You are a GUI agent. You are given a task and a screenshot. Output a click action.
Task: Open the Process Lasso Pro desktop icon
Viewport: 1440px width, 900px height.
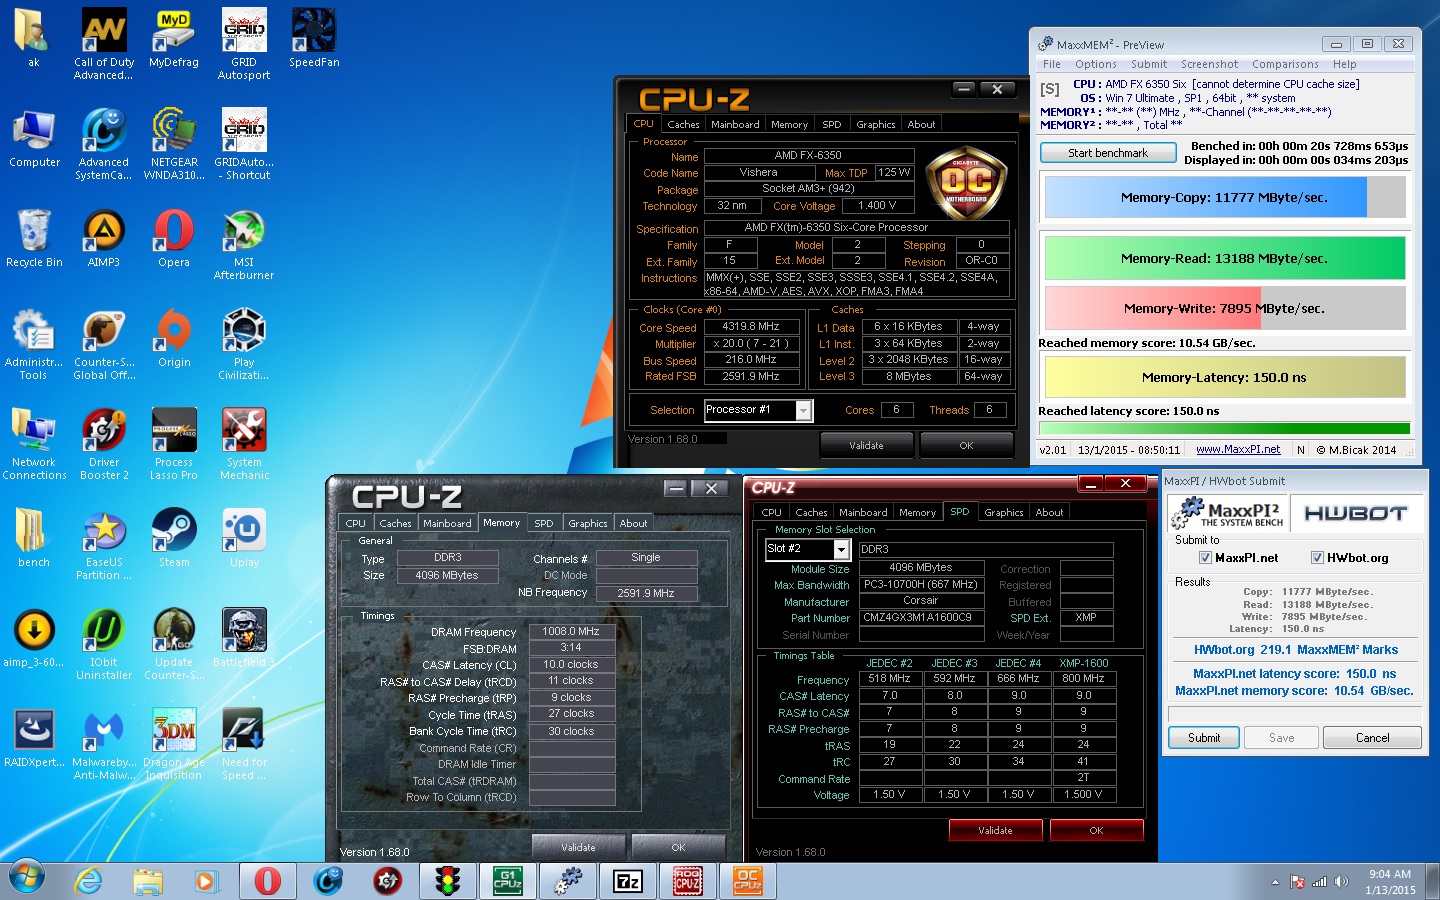coord(174,445)
